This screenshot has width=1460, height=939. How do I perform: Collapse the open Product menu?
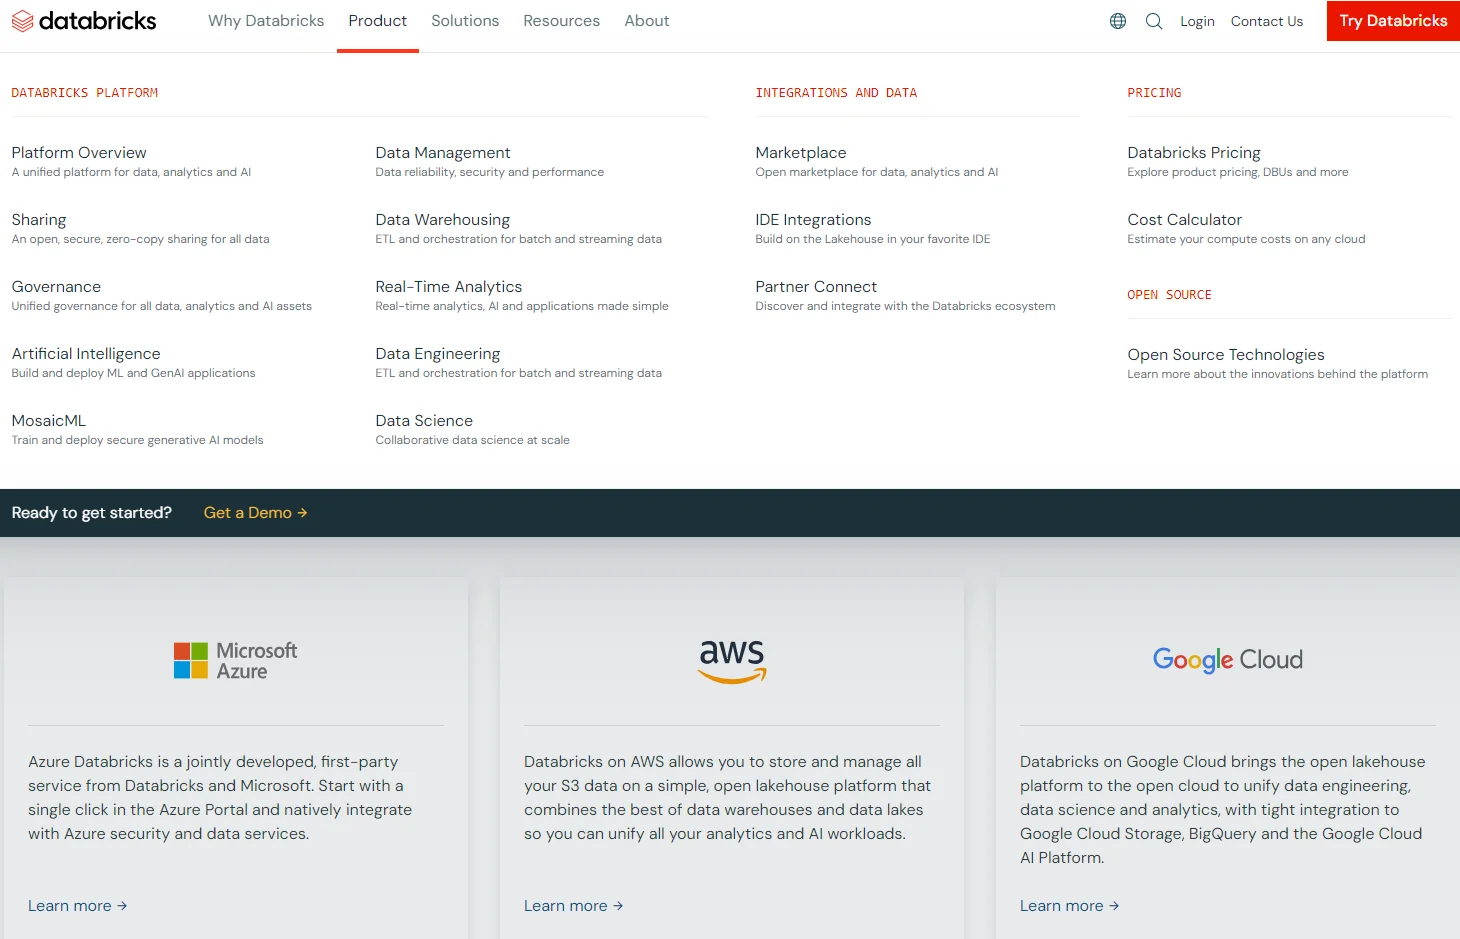pyautogui.click(x=377, y=21)
